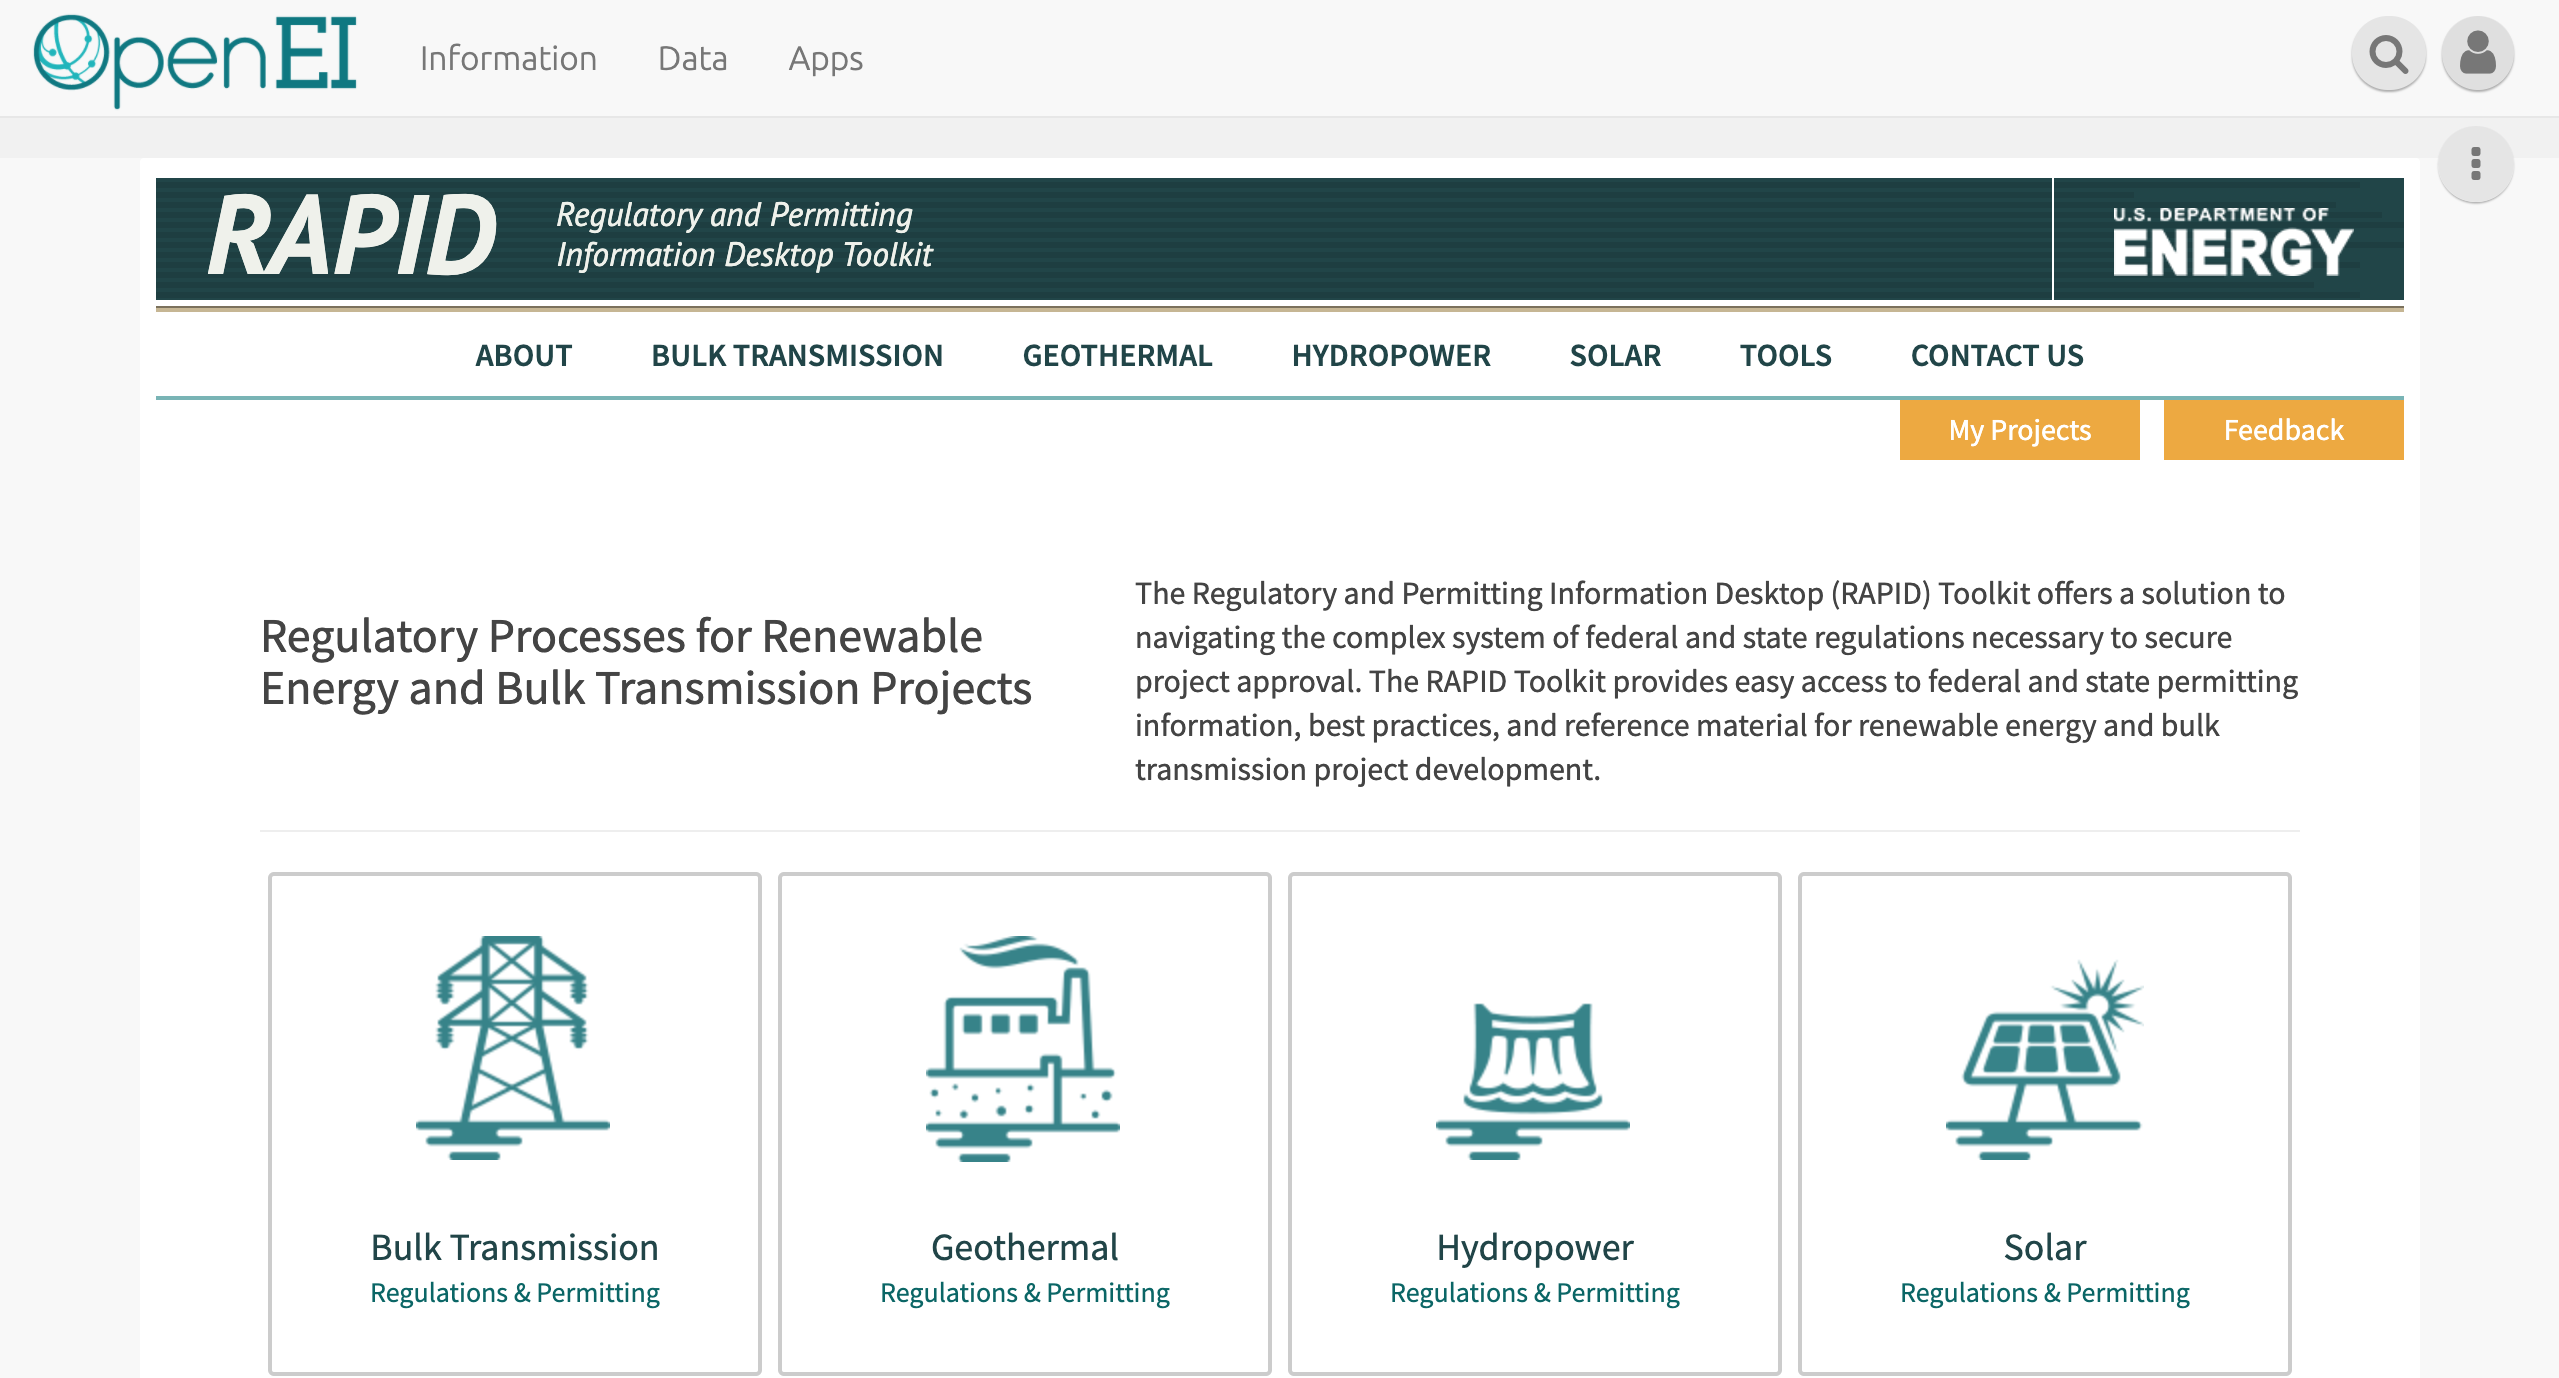Image resolution: width=2559 pixels, height=1378 pixels.
Task: Click the tagline Regulatory and Permitting Information Desktop Toolkit
Action: coord(744,235)
